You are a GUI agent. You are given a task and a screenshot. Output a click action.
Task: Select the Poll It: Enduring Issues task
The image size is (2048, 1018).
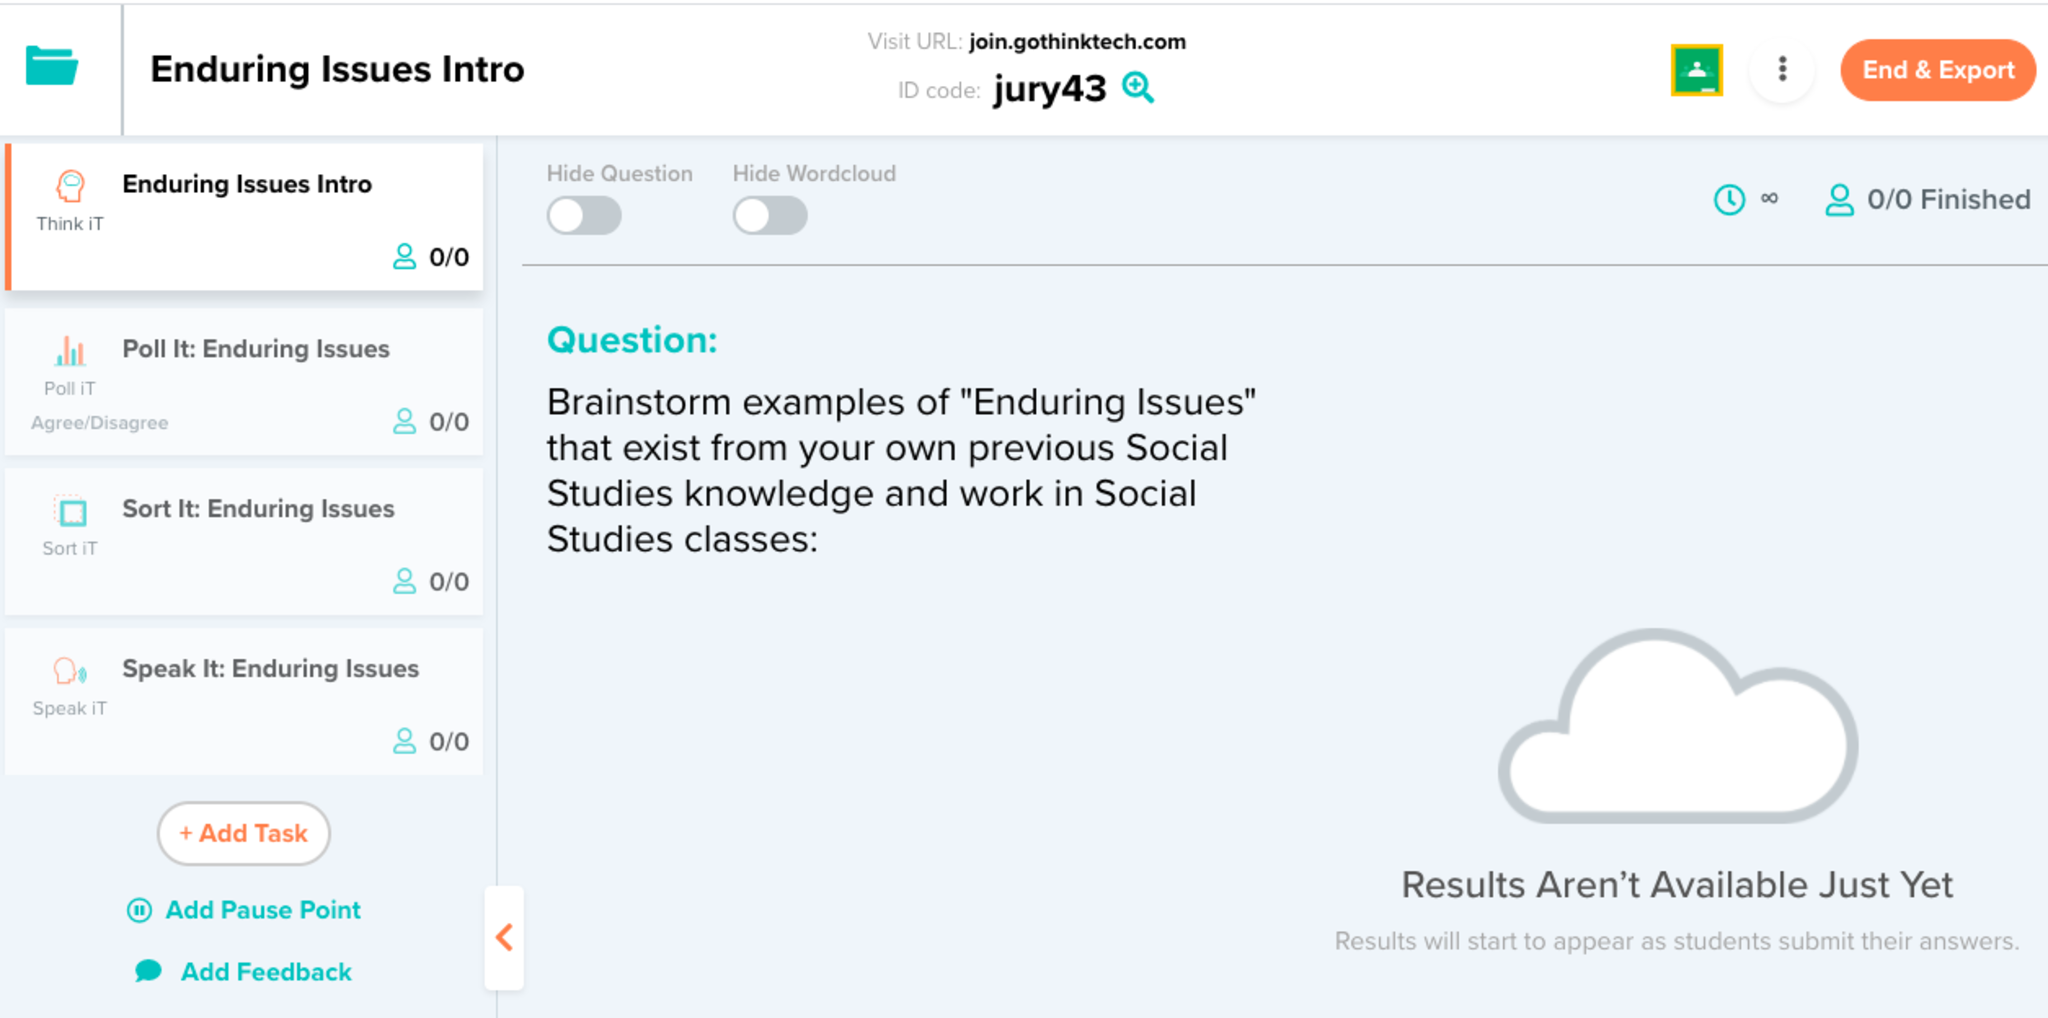click(x=256, y=349)
